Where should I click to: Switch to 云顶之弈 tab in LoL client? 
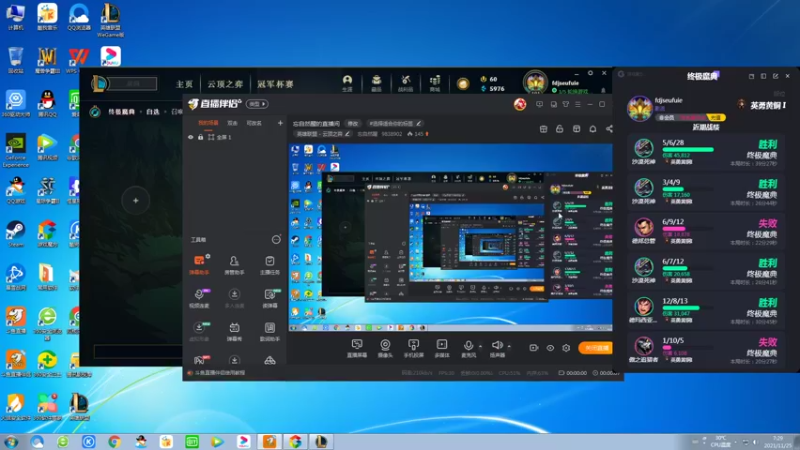(x=225, y=84)
